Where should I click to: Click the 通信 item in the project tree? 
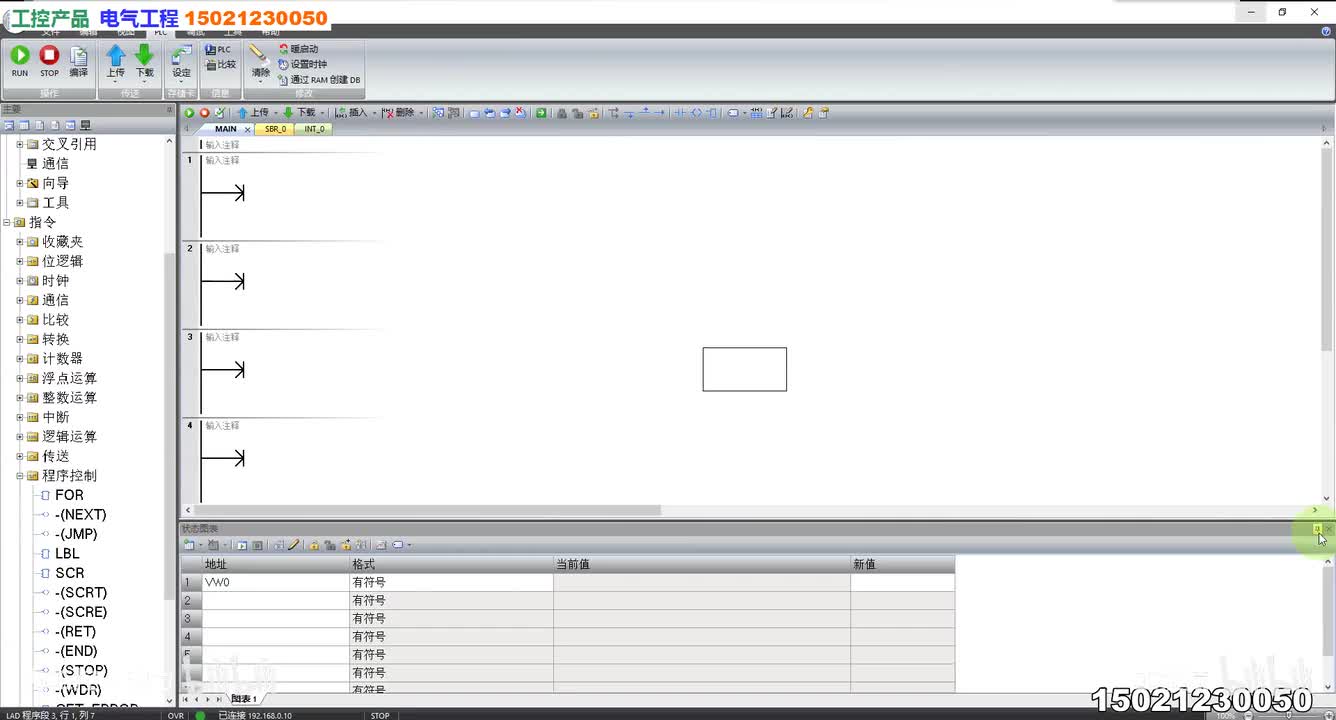pos(55,164)
